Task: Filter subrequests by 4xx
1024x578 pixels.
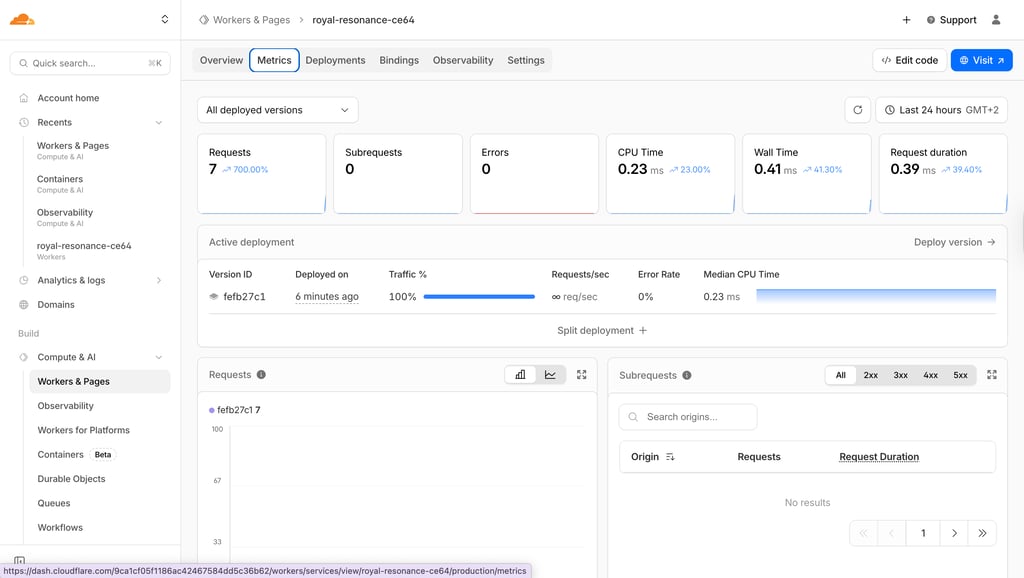Action: (x=931, y=376)
